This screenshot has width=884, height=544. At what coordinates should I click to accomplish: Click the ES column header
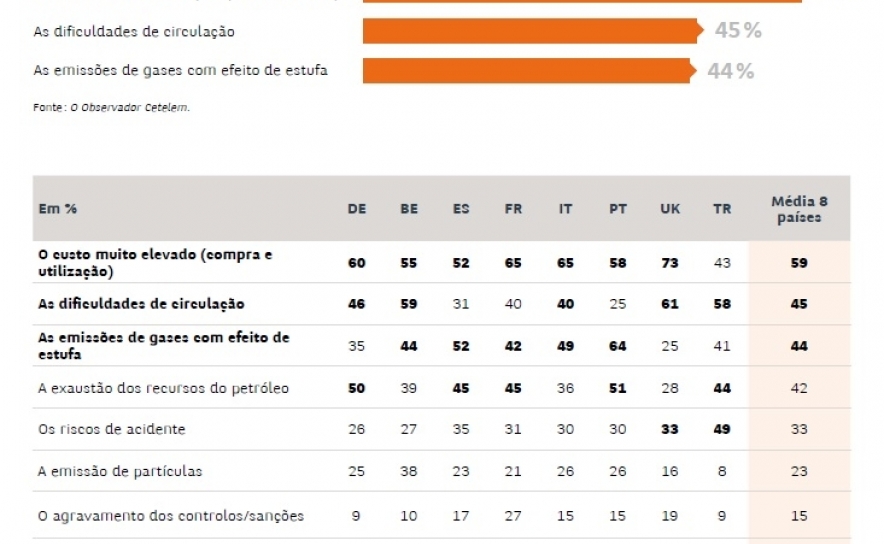point(461,209)
